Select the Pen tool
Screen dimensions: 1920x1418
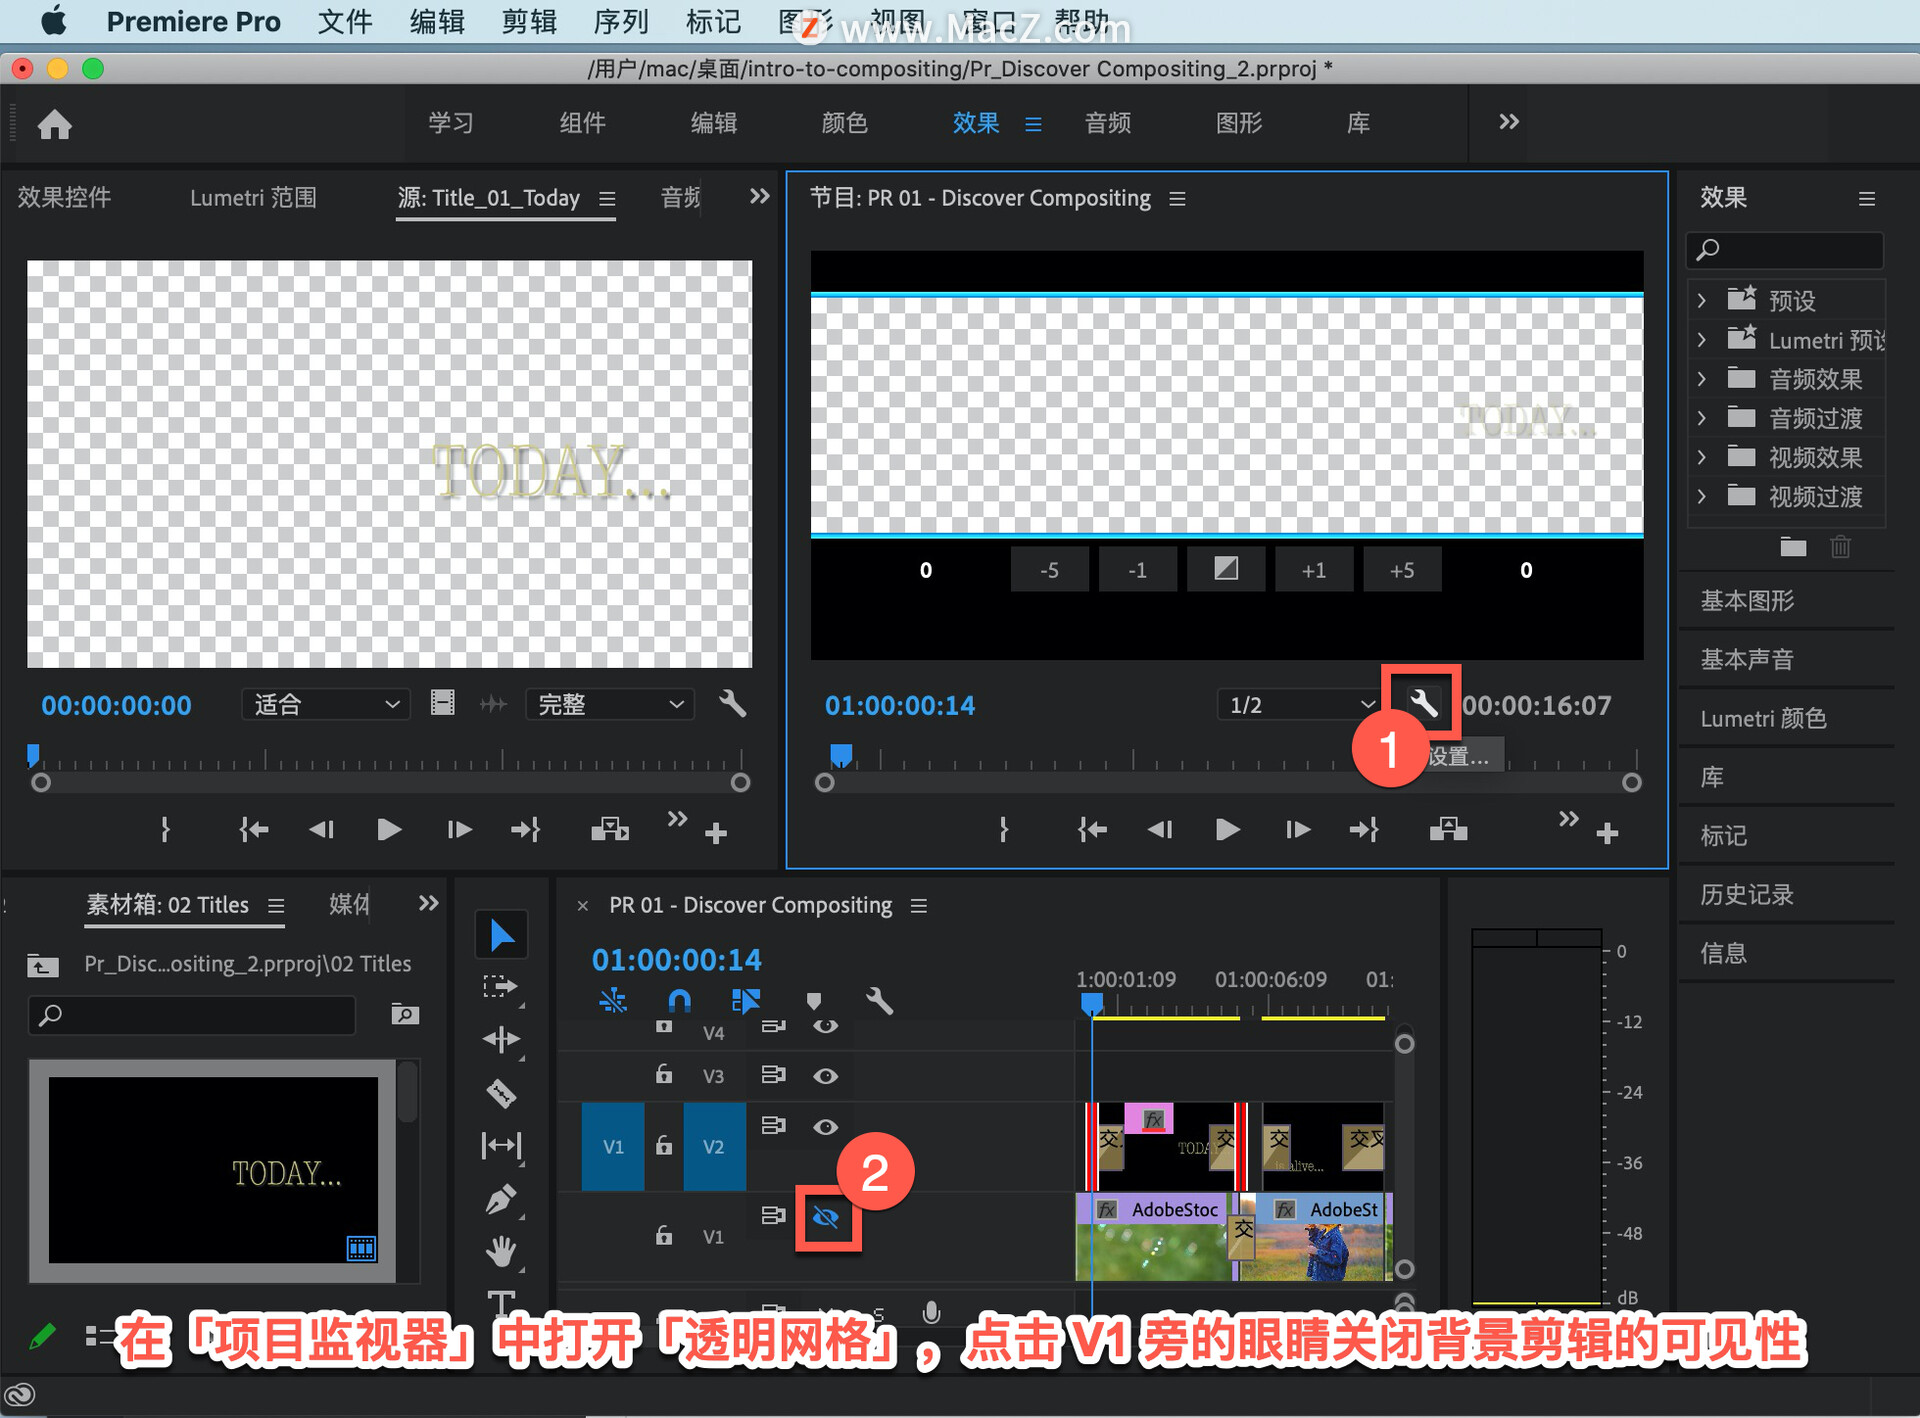pos(501,1198)
